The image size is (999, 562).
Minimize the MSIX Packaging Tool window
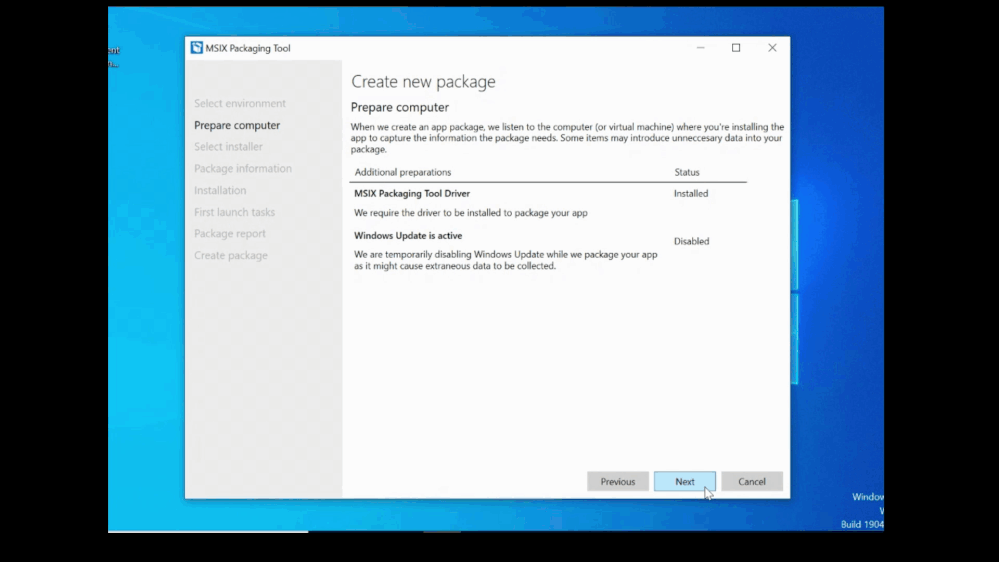point(700,48)
